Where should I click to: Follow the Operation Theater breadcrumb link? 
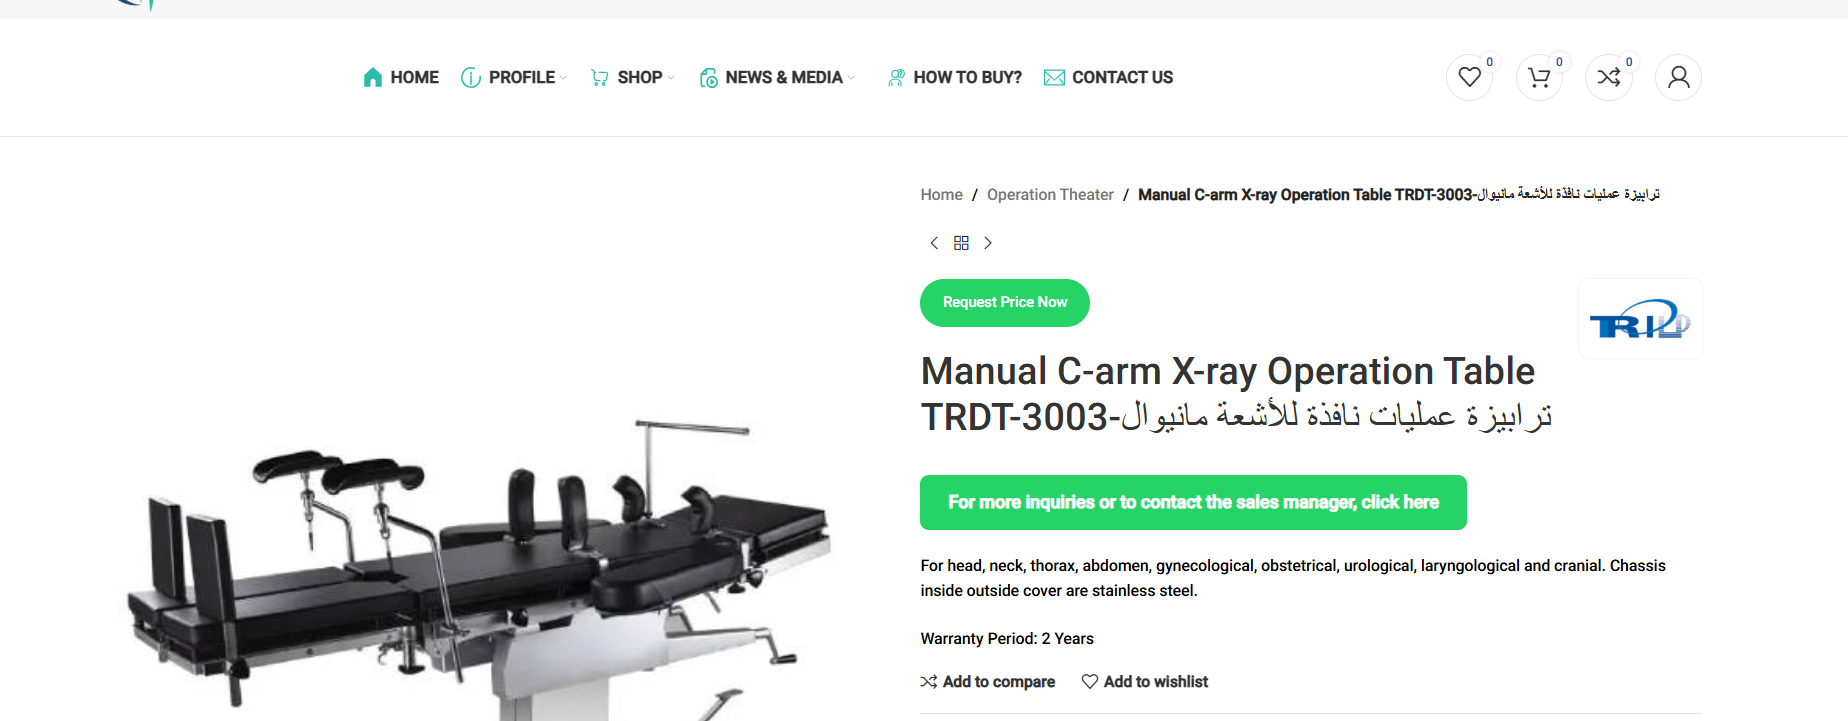[1050, 195]
